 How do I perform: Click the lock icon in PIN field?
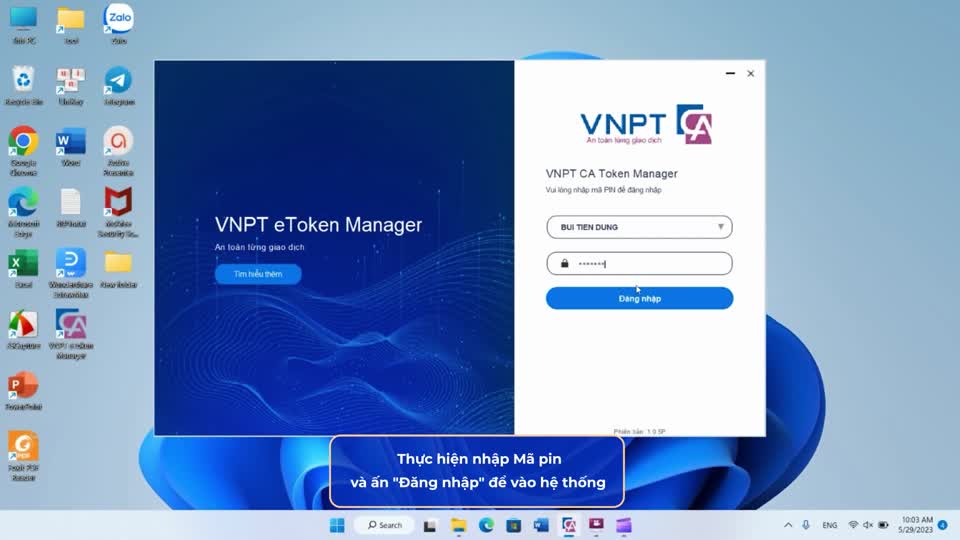[564, 263]
